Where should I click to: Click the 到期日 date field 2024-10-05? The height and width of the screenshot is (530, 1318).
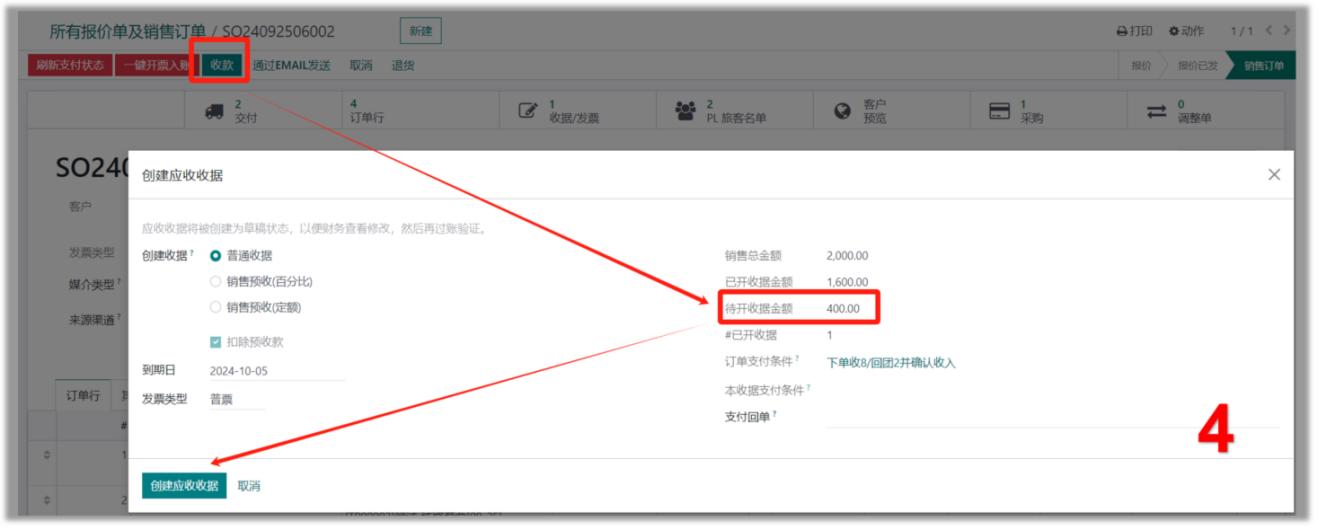tap(276, 371)
